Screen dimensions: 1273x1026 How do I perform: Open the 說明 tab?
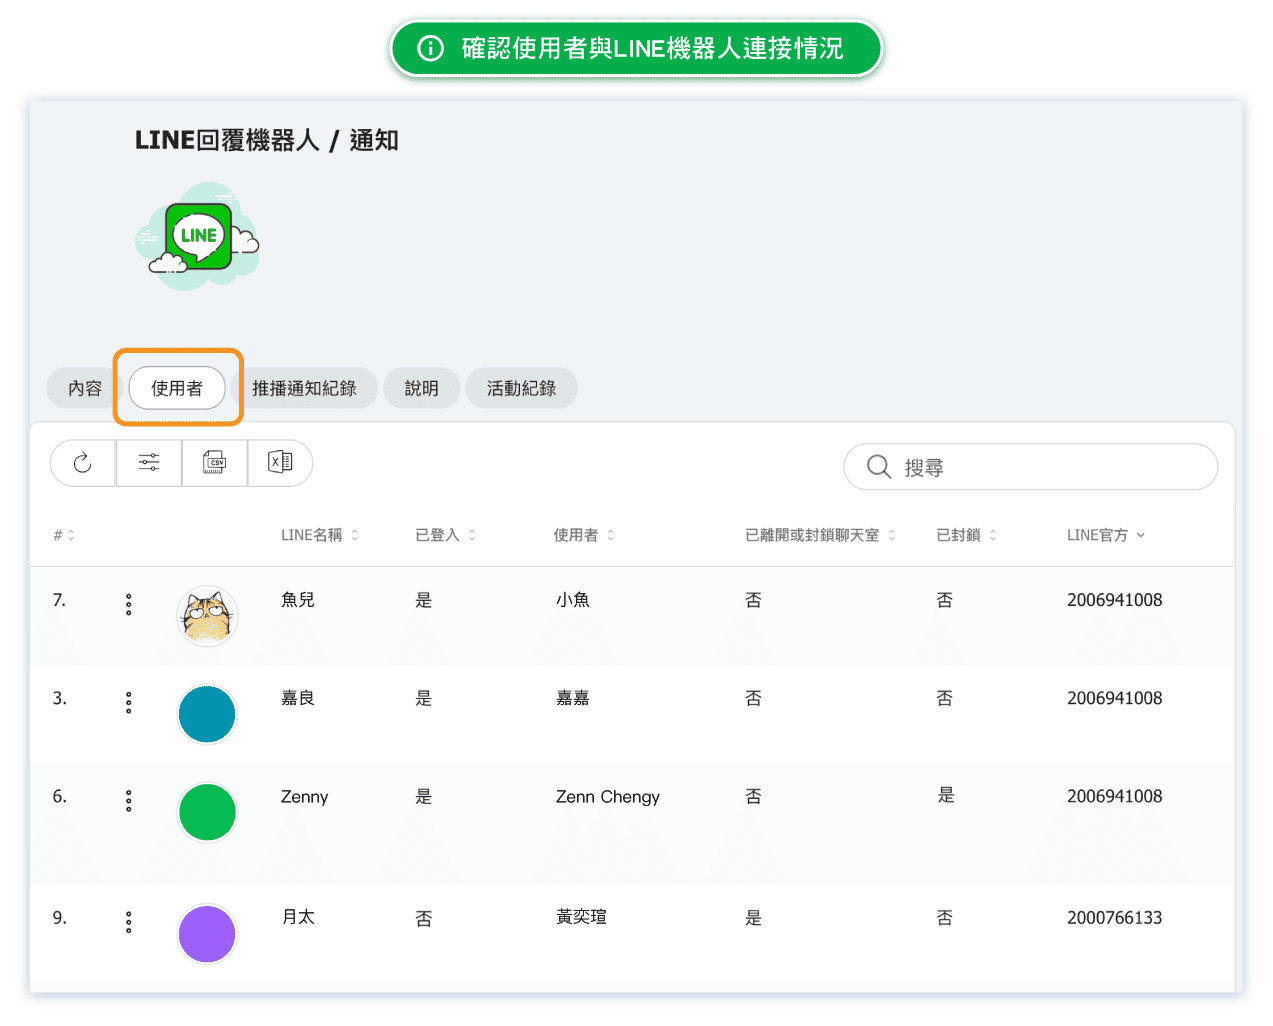coord(421,389)
